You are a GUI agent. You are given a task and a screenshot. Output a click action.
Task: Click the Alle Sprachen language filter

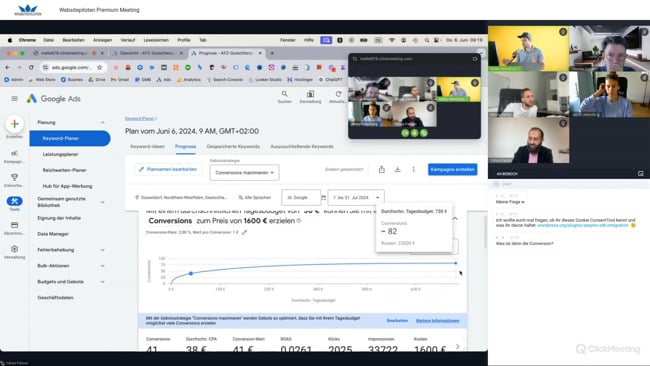[255, 198]
